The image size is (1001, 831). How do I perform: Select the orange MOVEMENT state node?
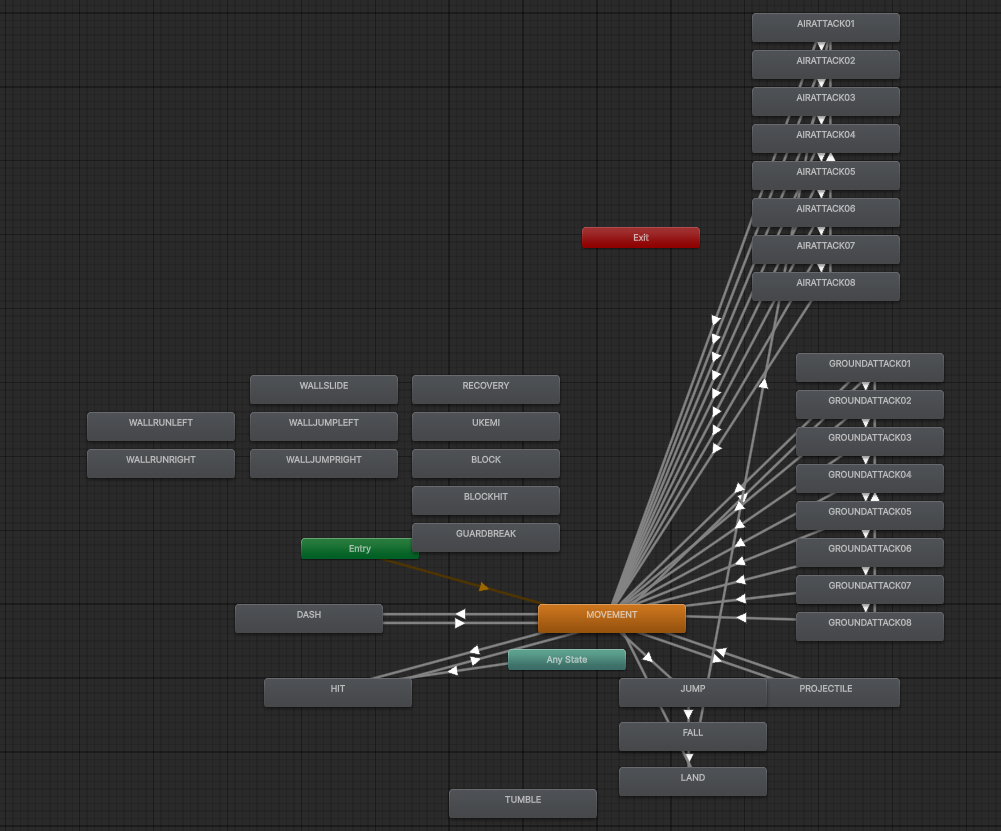click(611, 618)
